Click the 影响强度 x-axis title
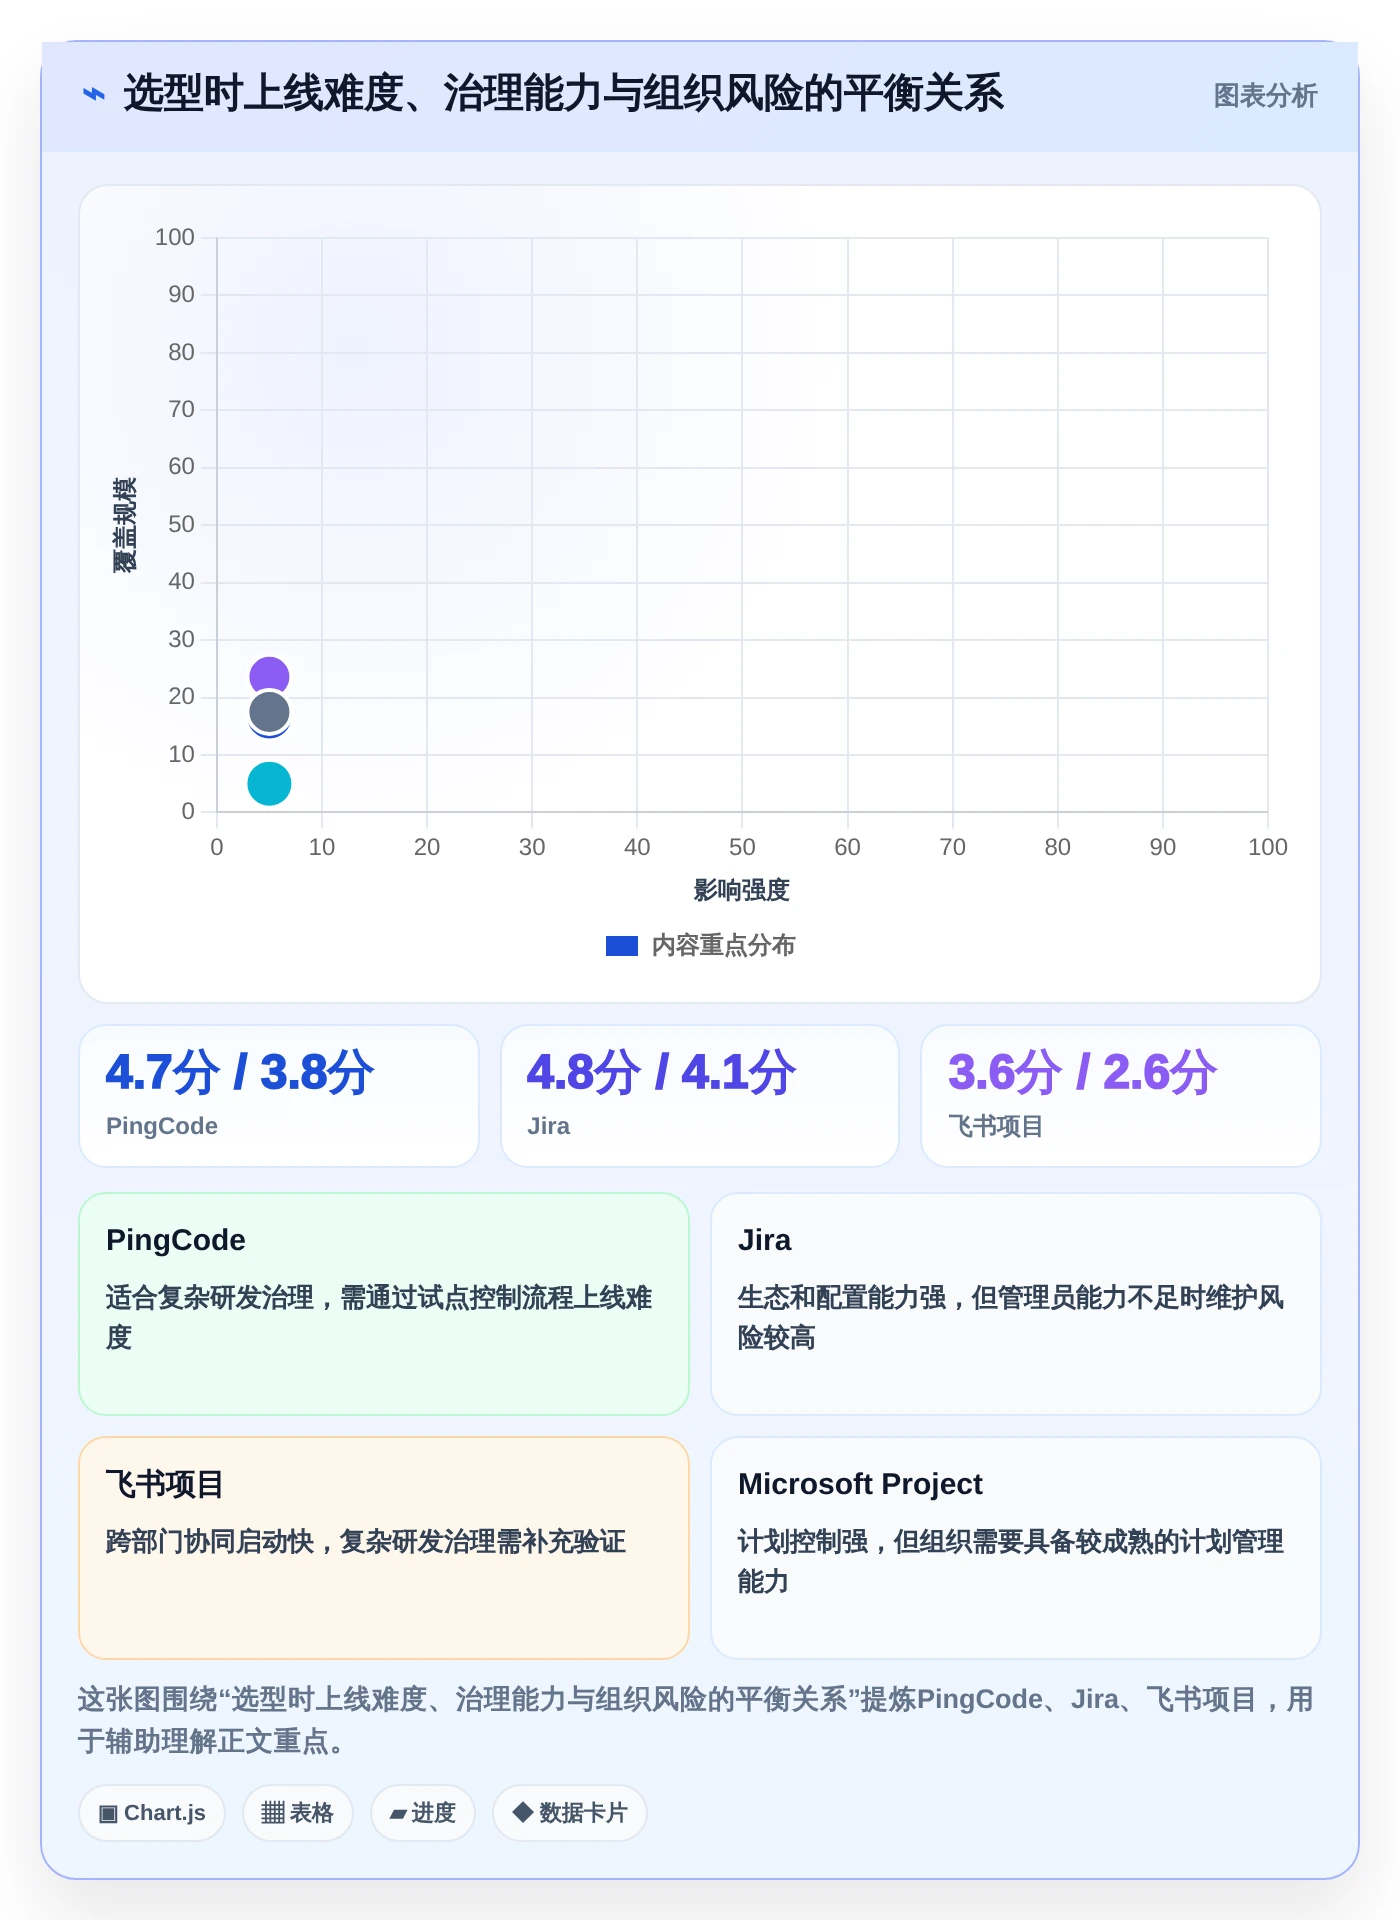The image size is (1400, 1920). coord(742,890)
